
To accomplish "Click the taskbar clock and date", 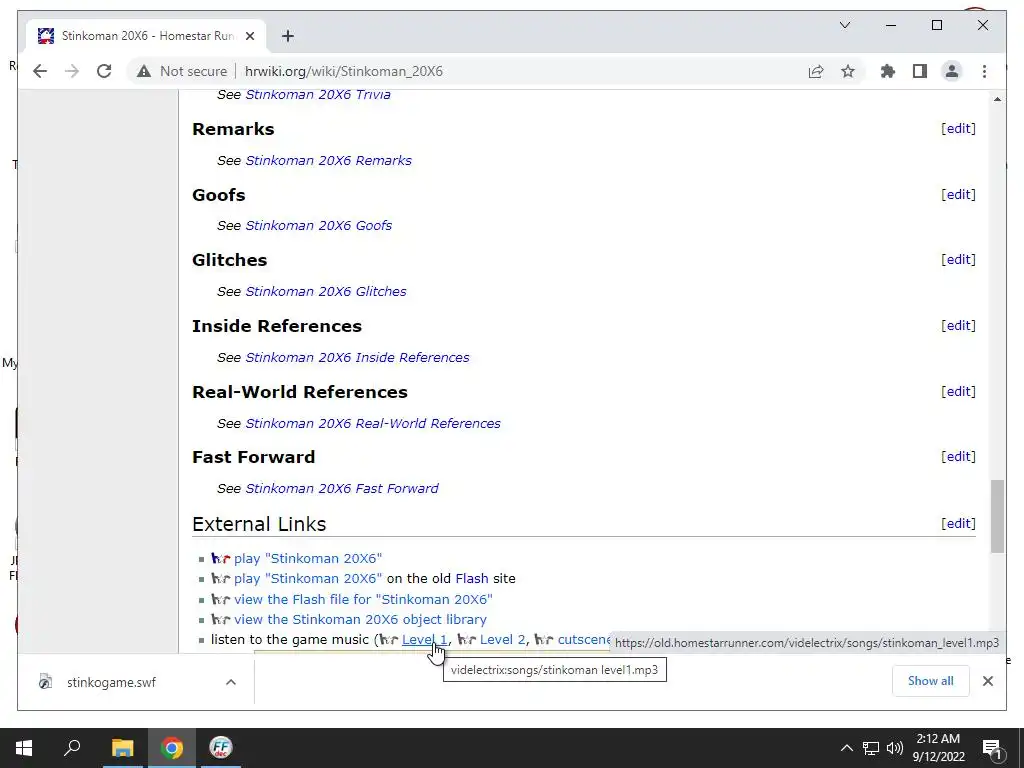I will click(x=938, y=748).
